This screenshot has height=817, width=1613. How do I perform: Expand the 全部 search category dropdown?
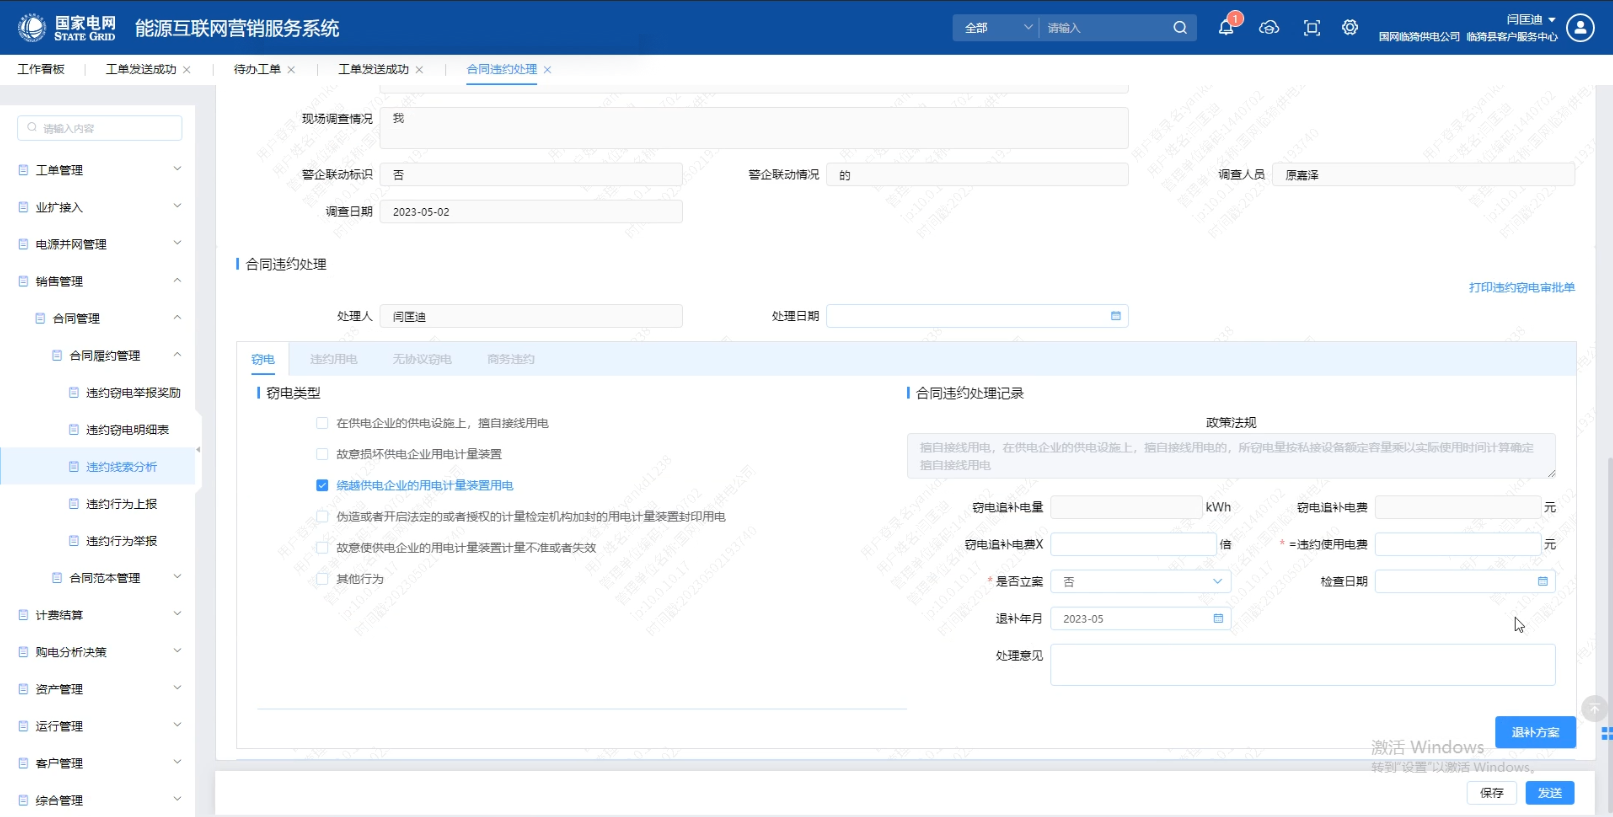(997, 28)
